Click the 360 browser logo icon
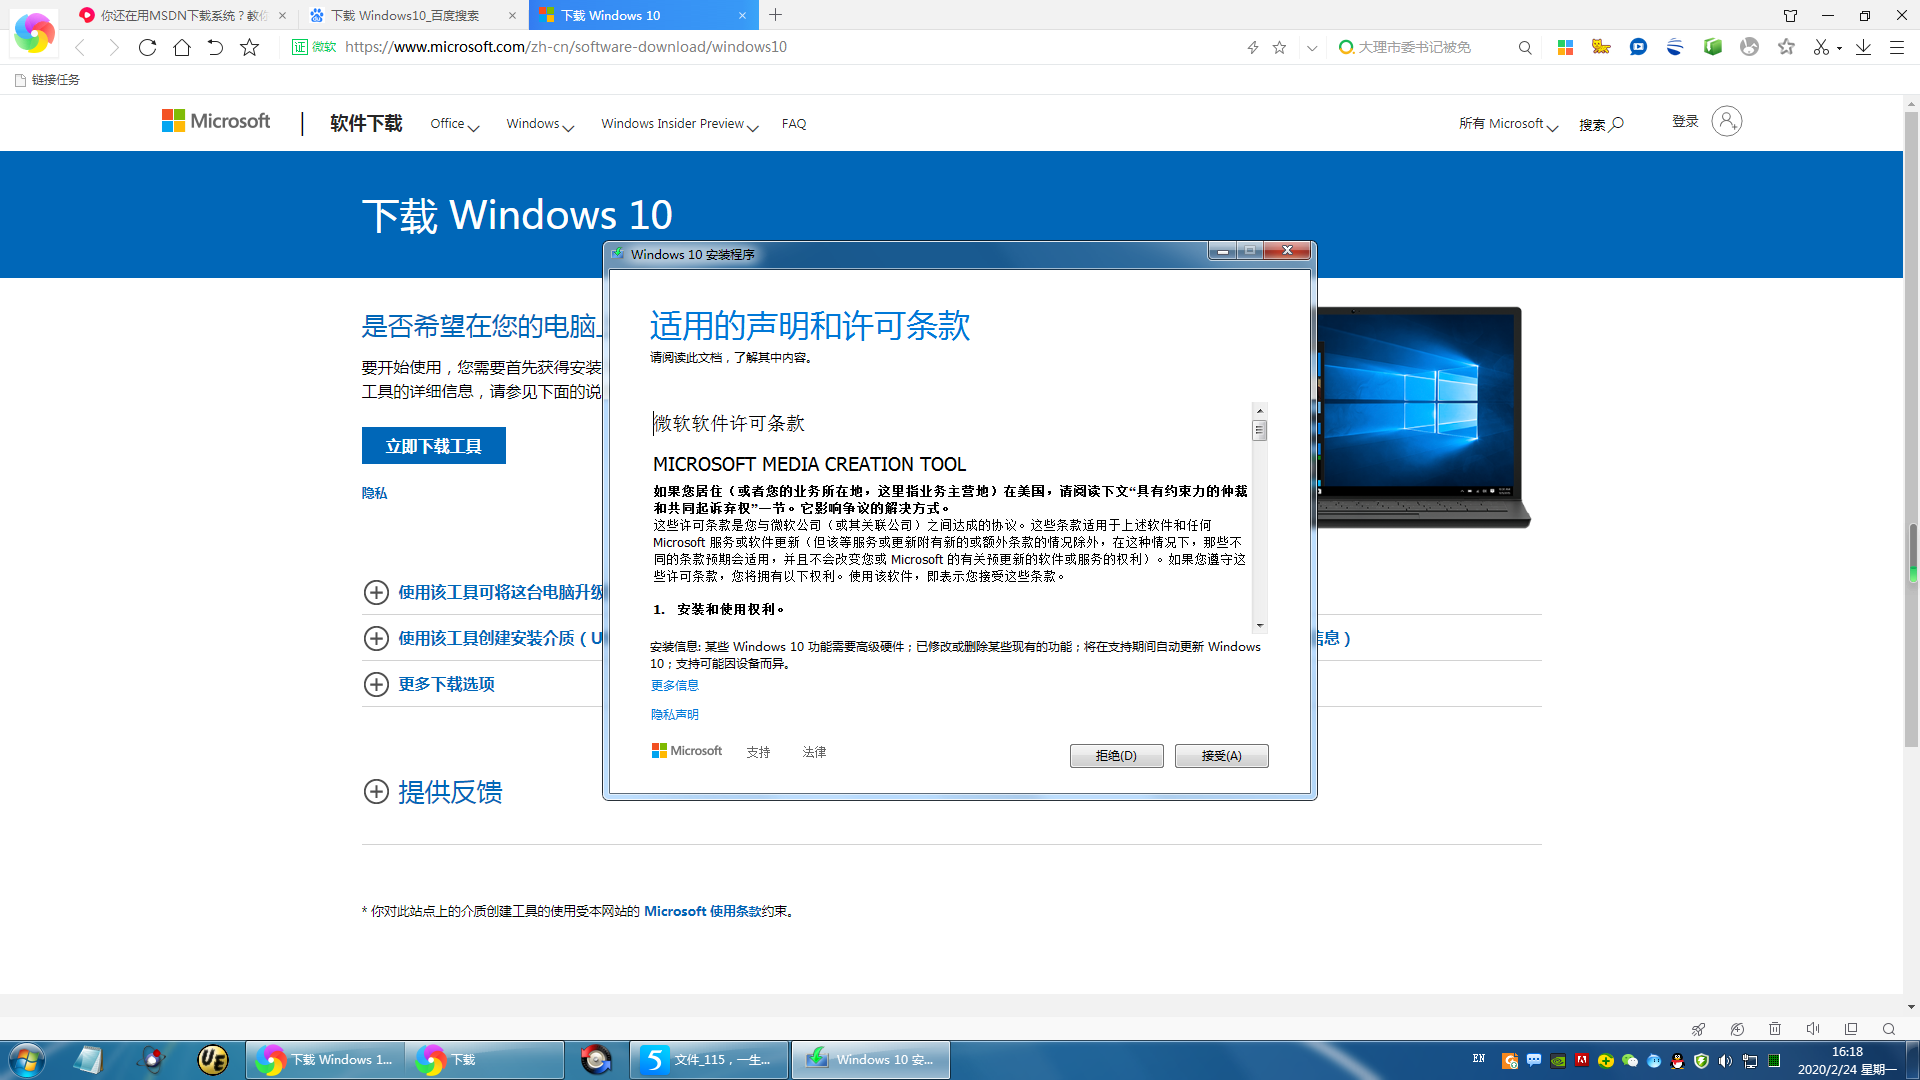This screenshot has height=1080, width=1920. [x=34, y=32]
